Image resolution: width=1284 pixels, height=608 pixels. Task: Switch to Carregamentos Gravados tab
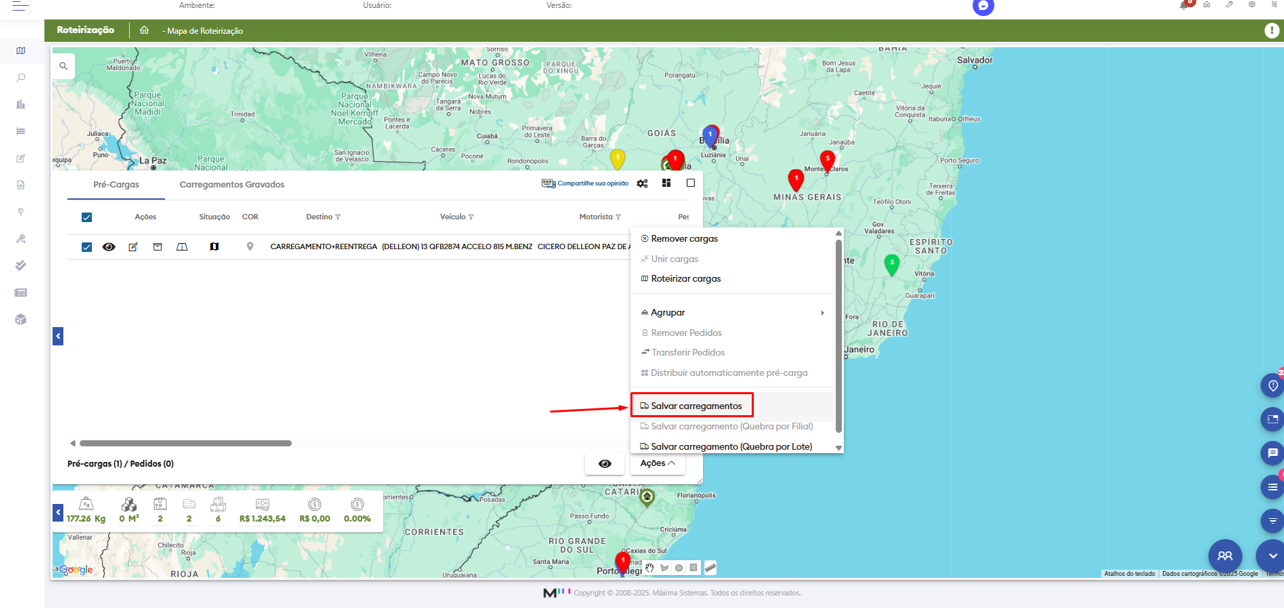click(232, 185)
